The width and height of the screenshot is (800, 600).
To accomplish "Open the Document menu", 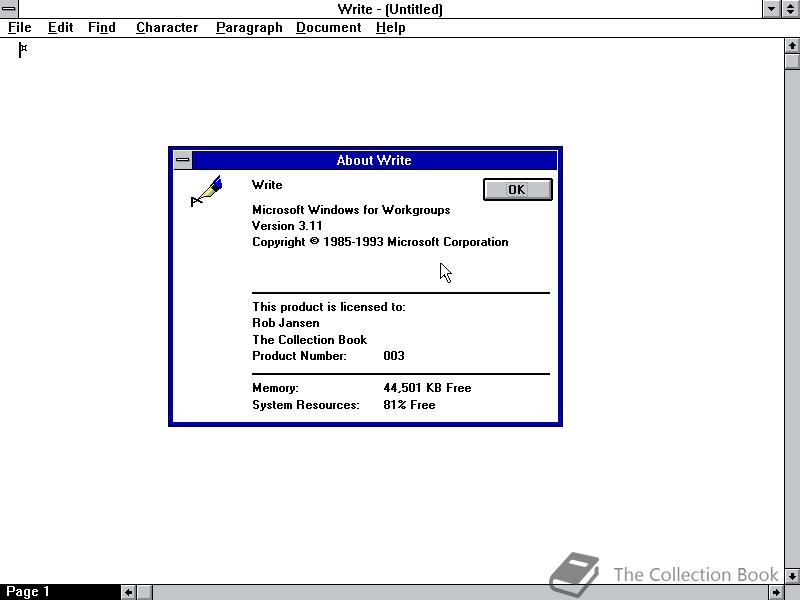I will tap(329, 28).
